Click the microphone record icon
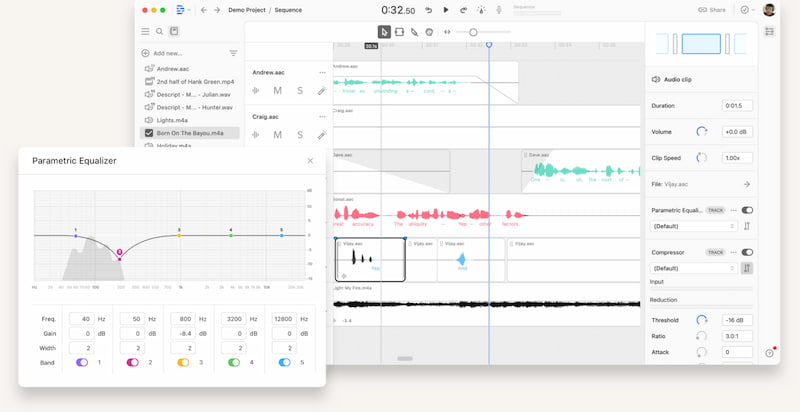This screenshot has height=412, width=800. coord(499,10)
